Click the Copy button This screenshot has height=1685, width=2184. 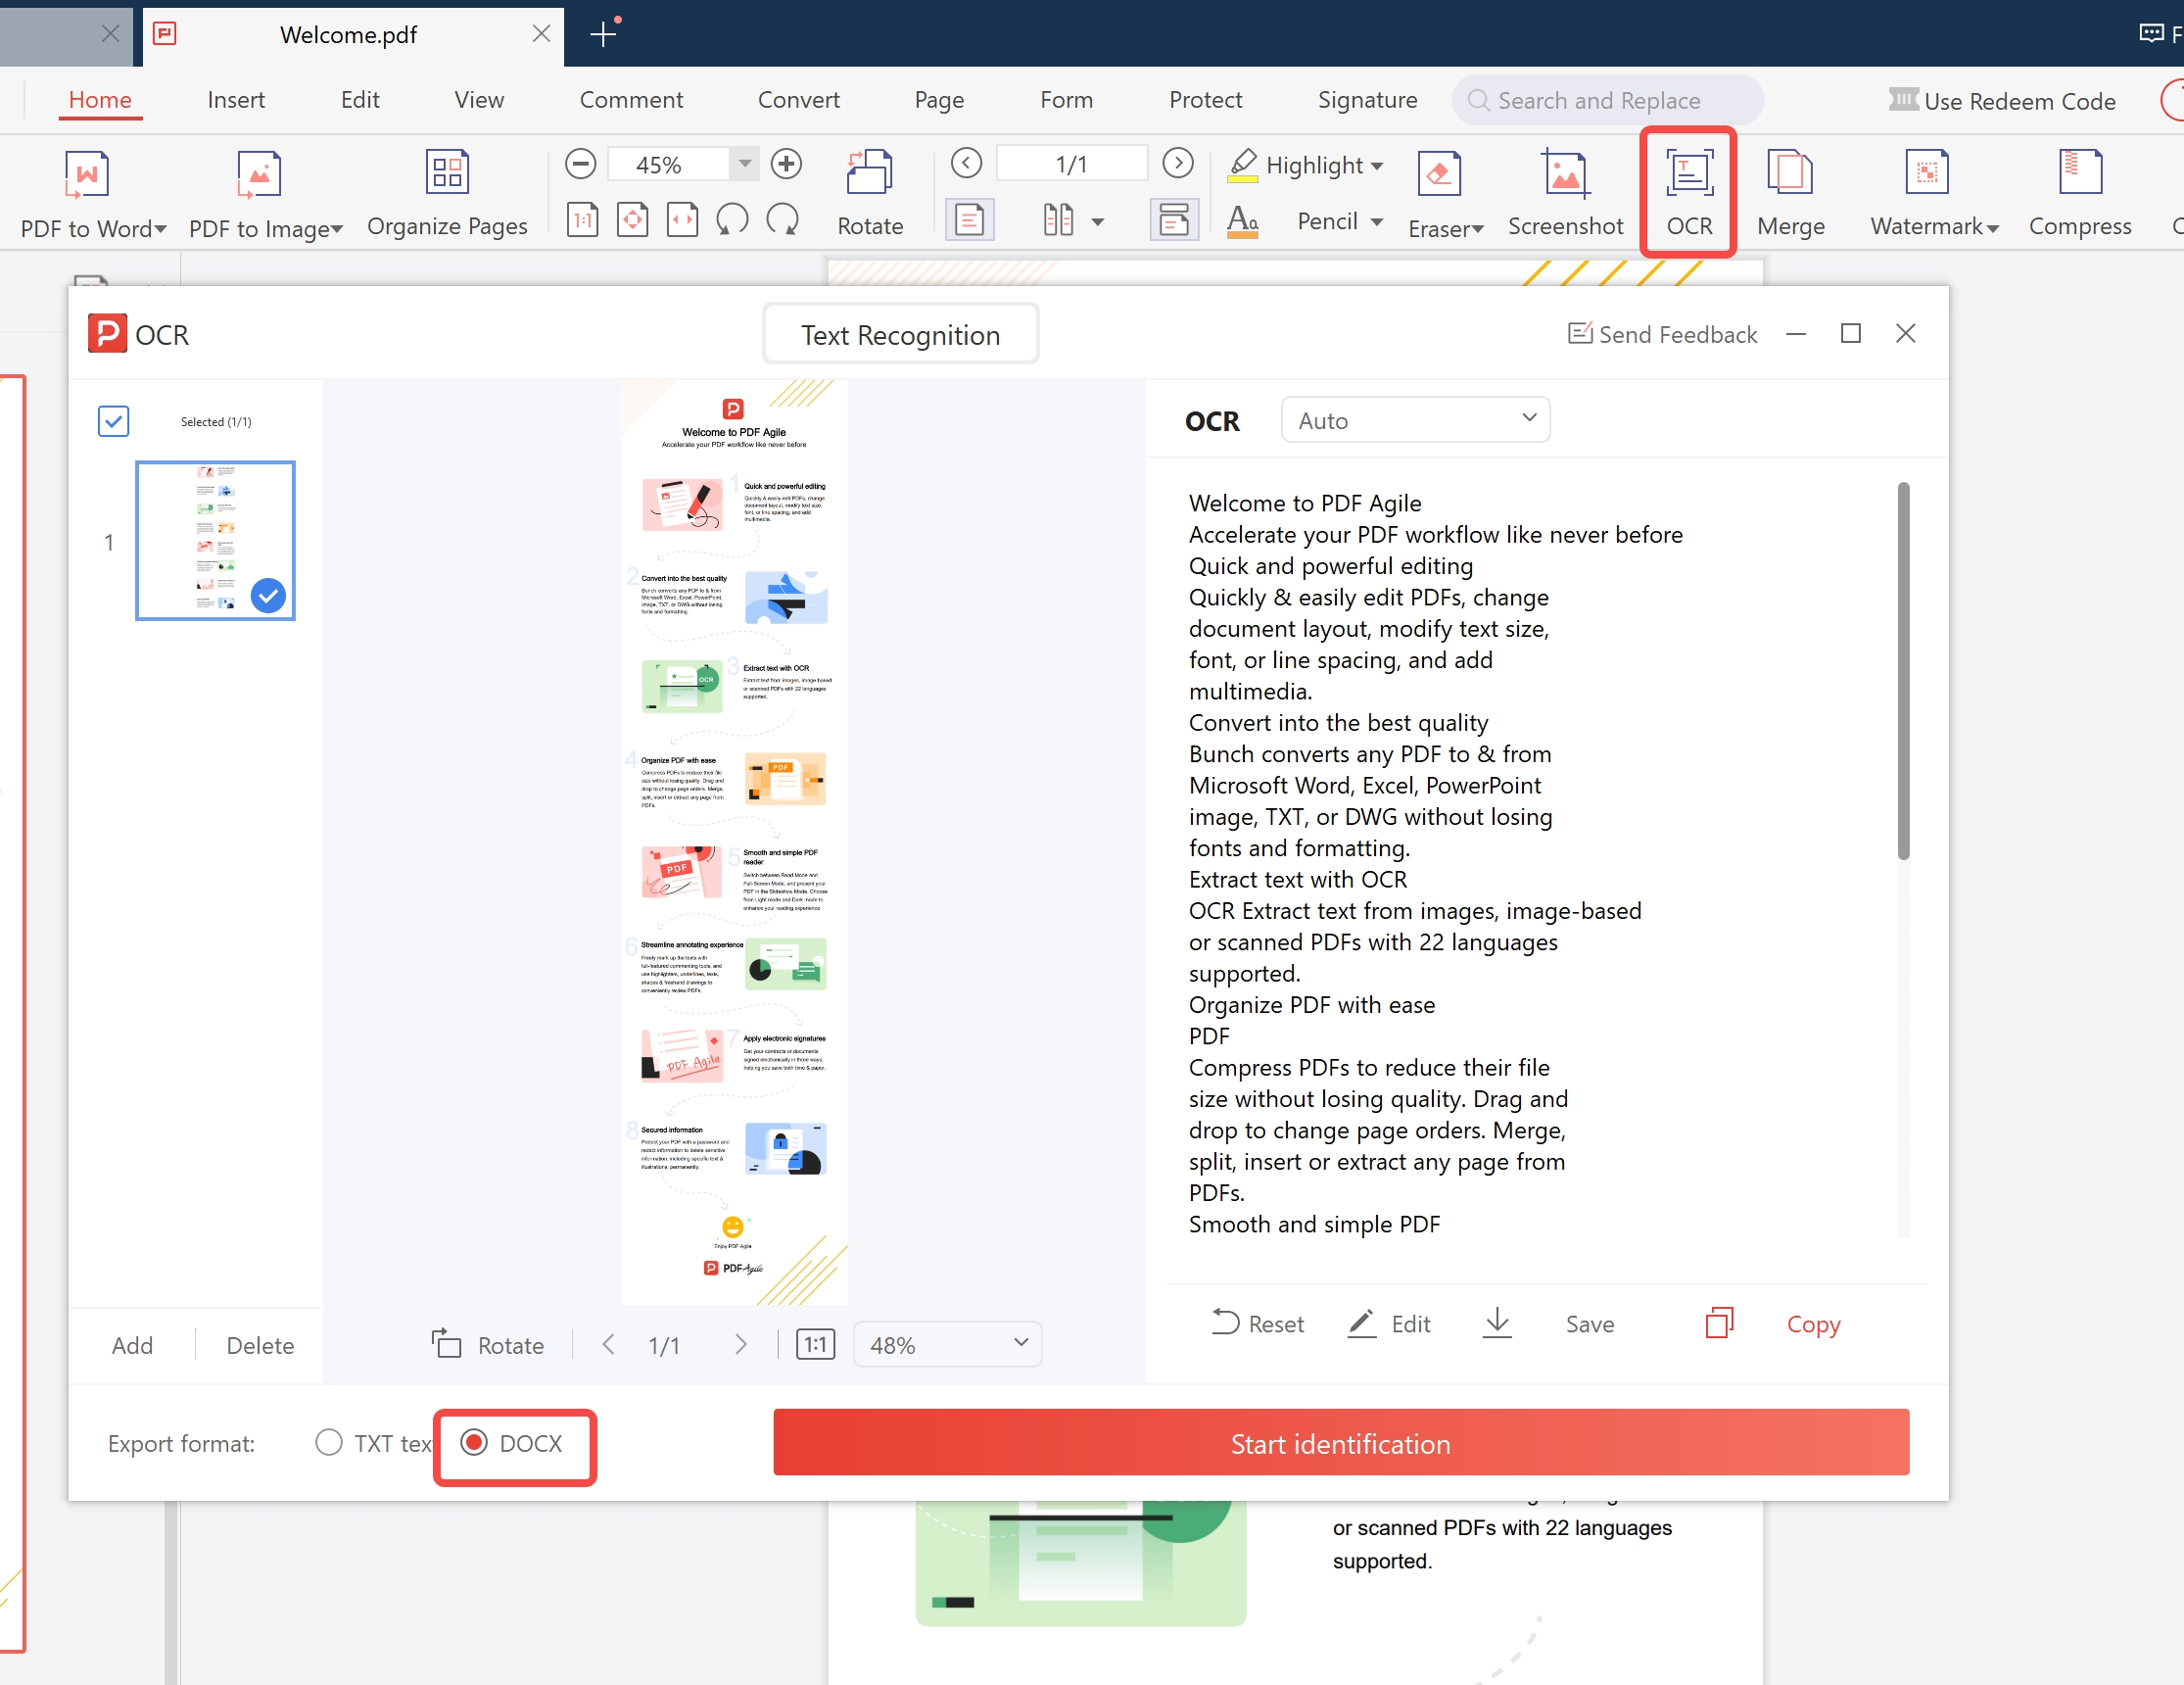point(1772,1323)
